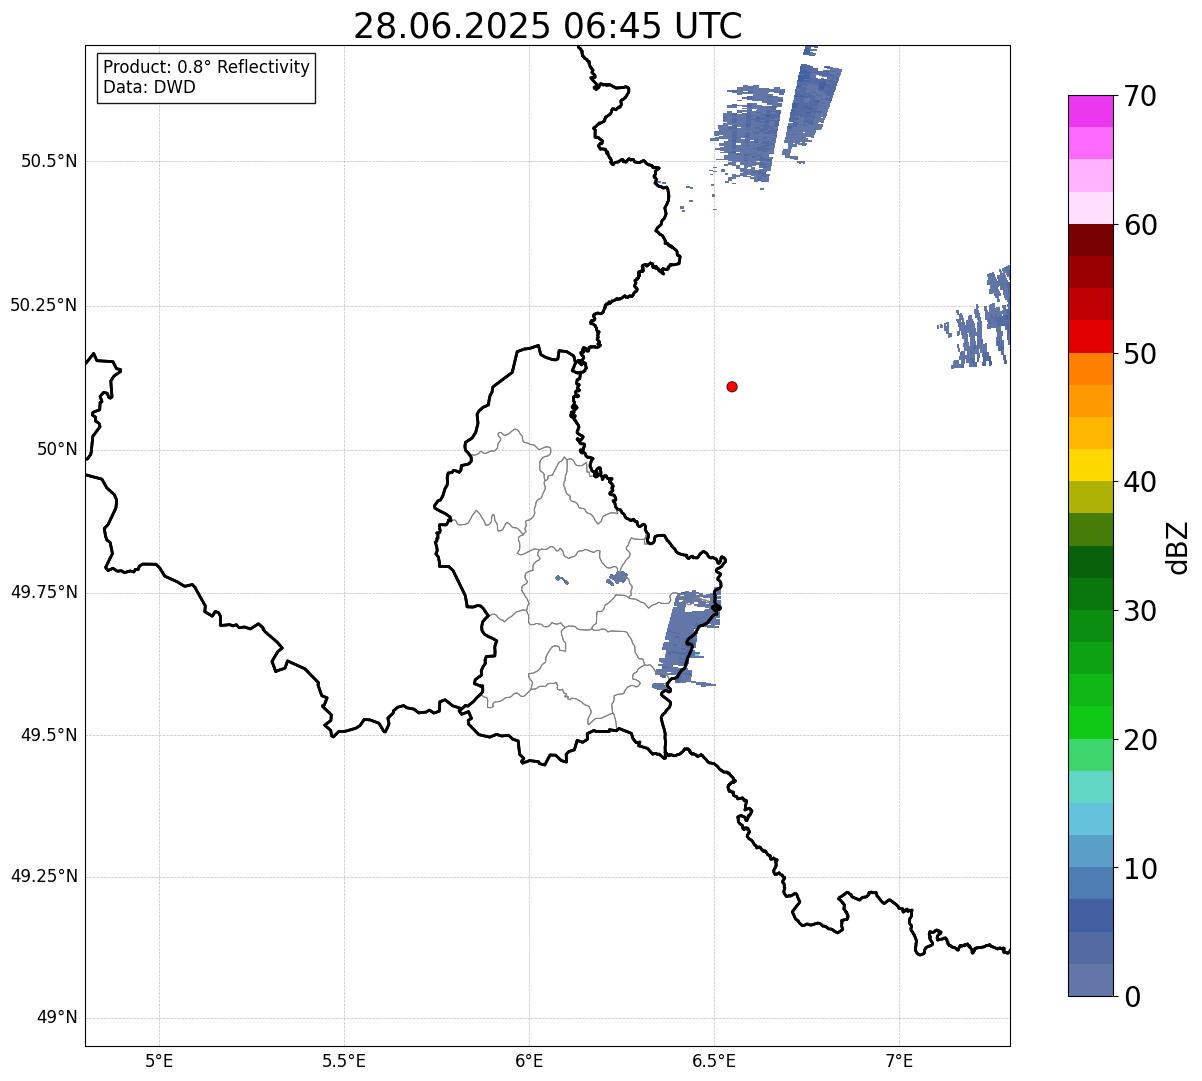Image resolution: width=1202 pixels, height=1081 pixels.
Task: Click the colorbar tick label 30
Action: tap(1140, 611)
